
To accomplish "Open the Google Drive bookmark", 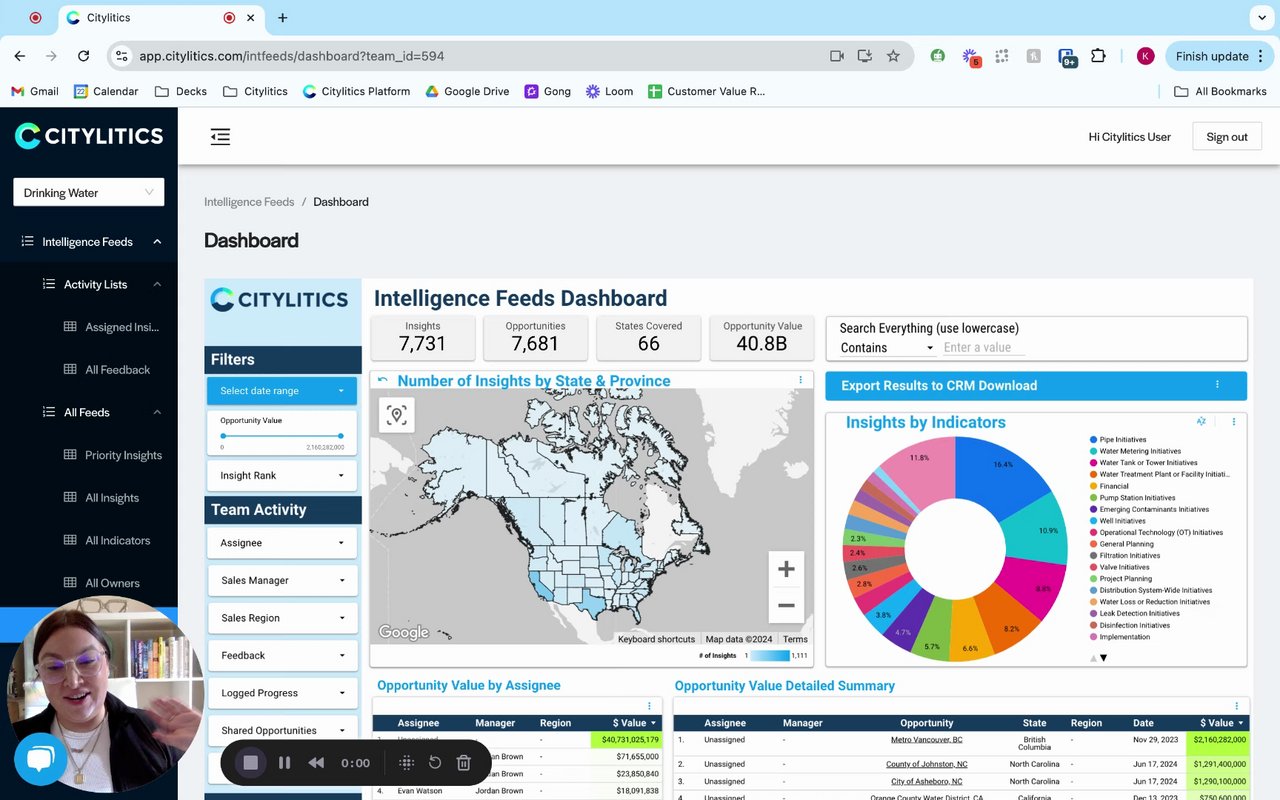I will point(467,91).
